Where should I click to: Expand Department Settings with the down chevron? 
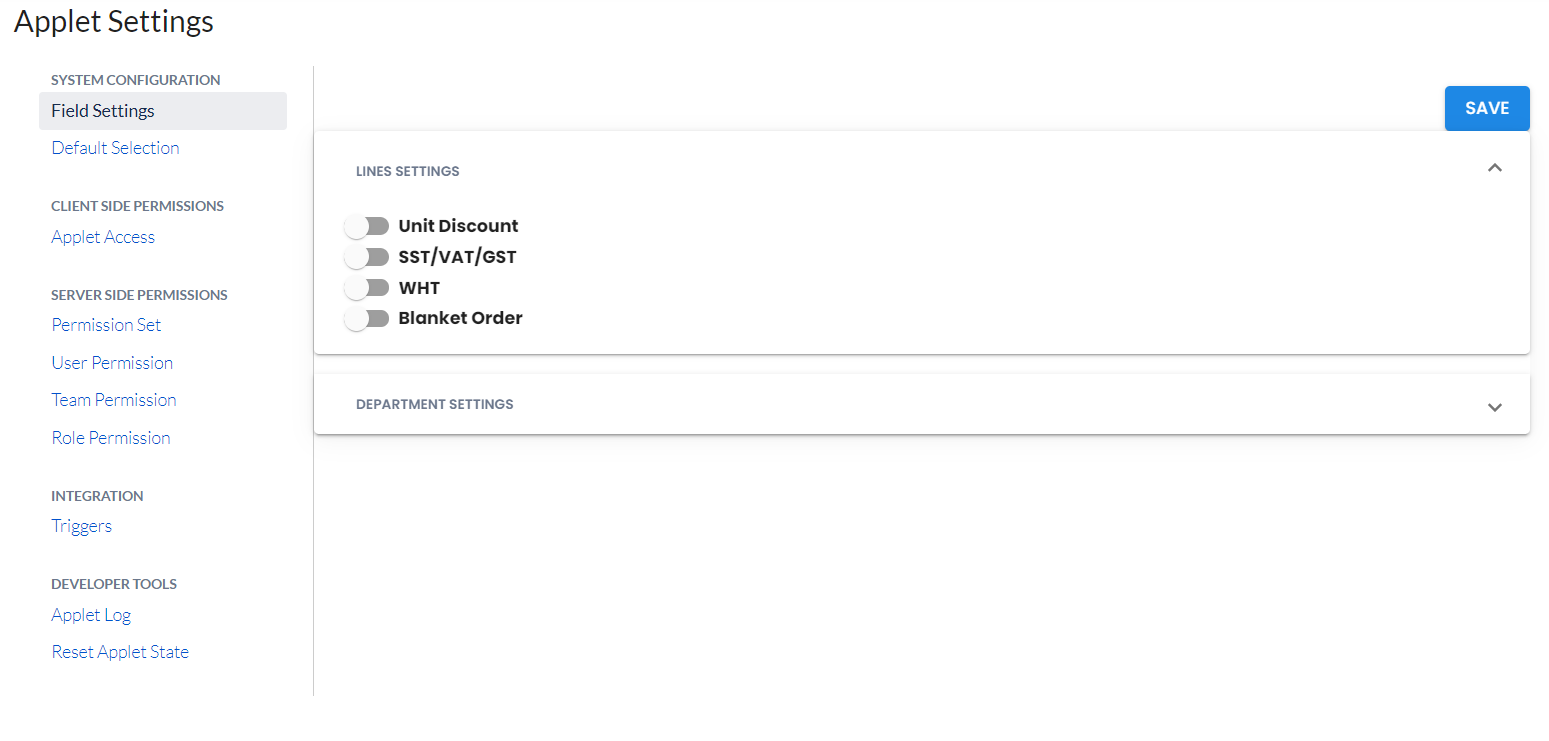tap(1494, 407)
